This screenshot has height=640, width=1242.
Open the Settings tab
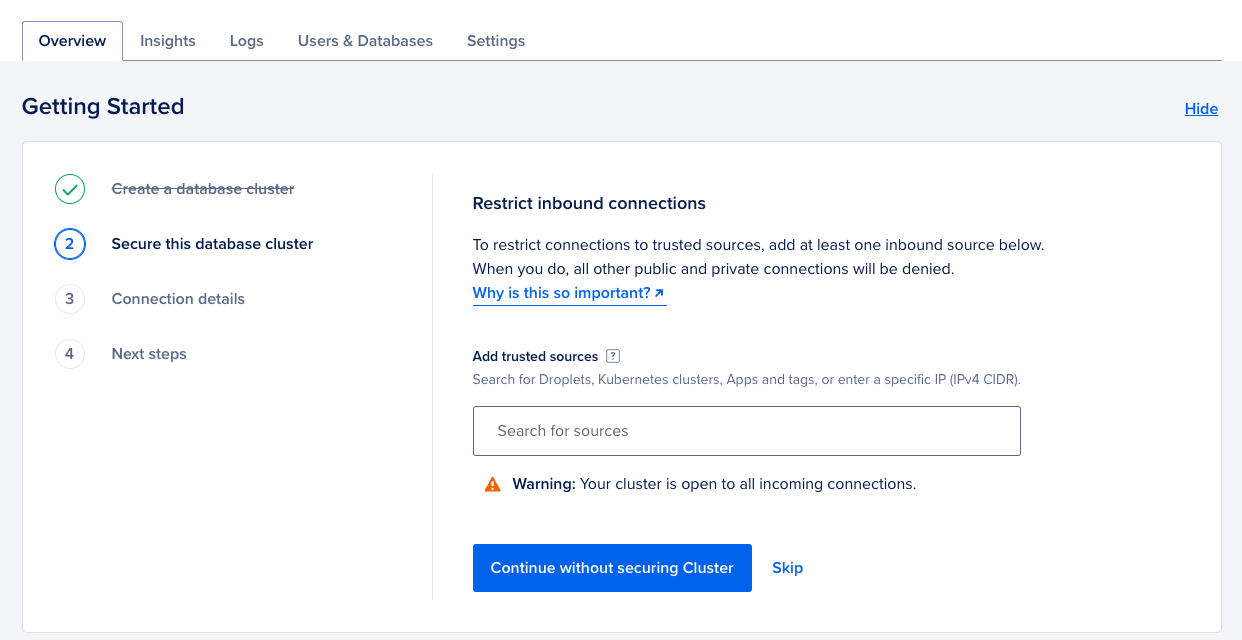pos(496,41)
